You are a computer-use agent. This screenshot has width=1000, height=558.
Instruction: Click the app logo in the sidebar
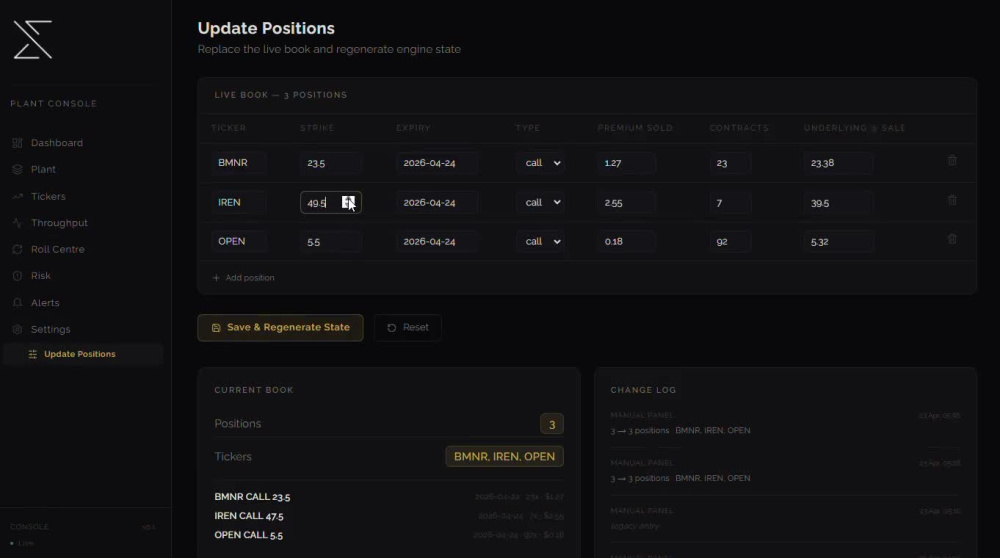33,40
